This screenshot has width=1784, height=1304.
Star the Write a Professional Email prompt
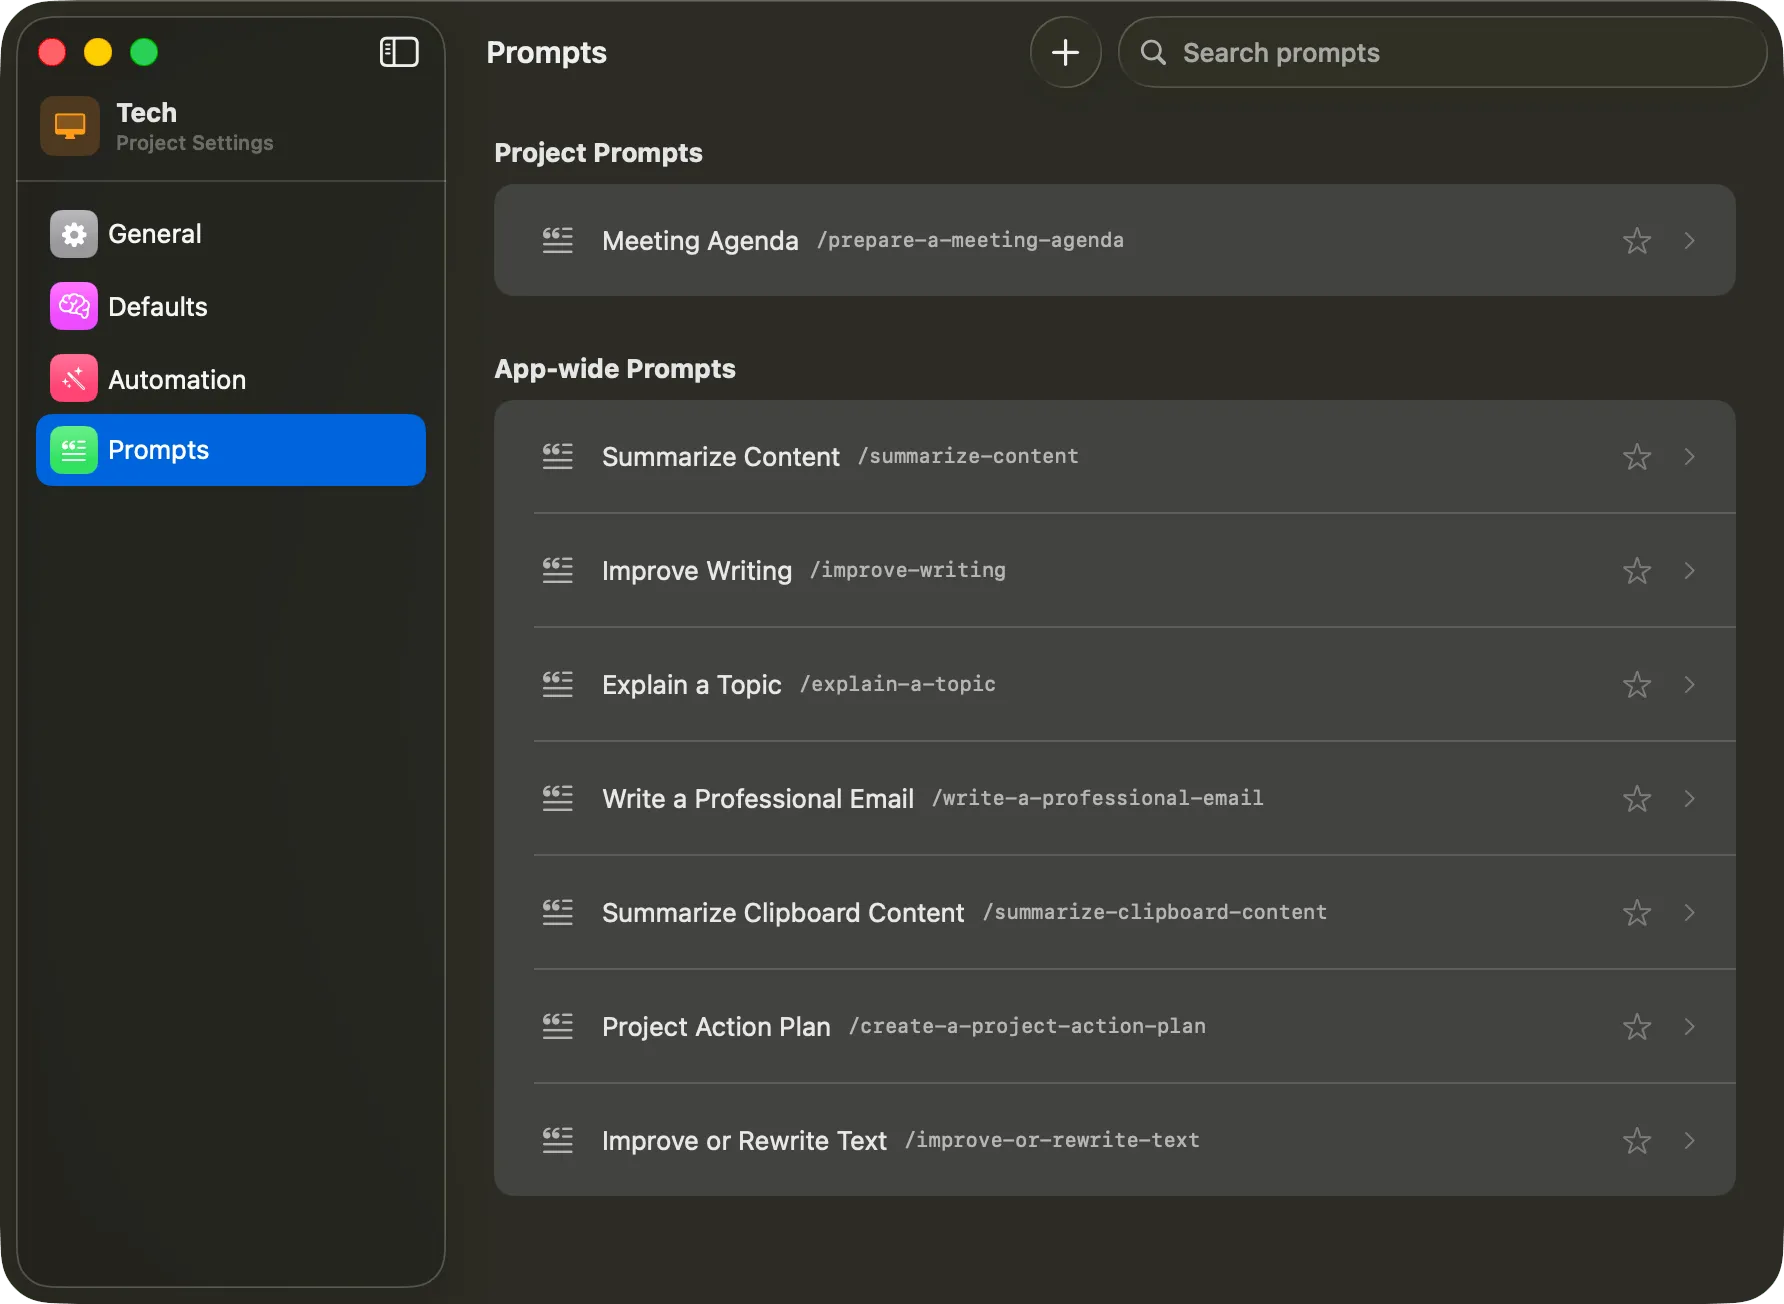[x=1637, y=798]
